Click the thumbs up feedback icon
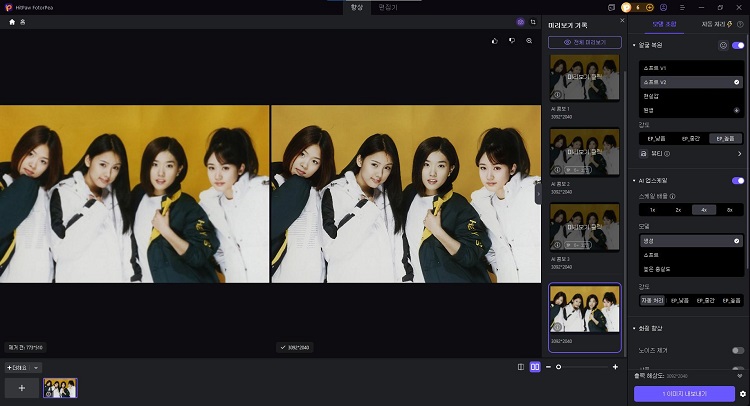750x406 pixels. (x=495, y=41)
